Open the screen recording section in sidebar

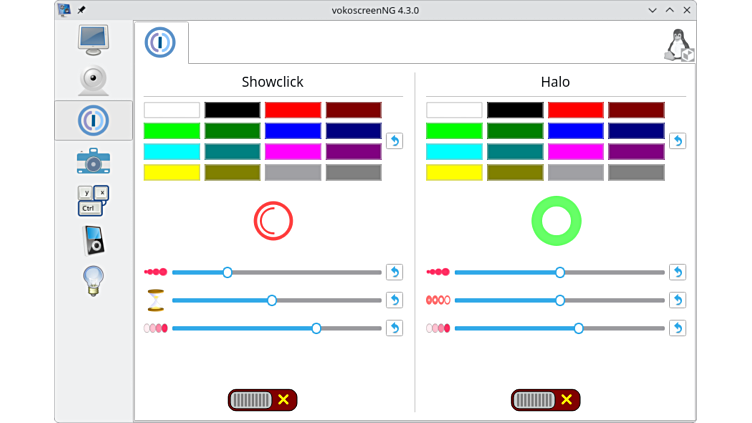(93, 40)
